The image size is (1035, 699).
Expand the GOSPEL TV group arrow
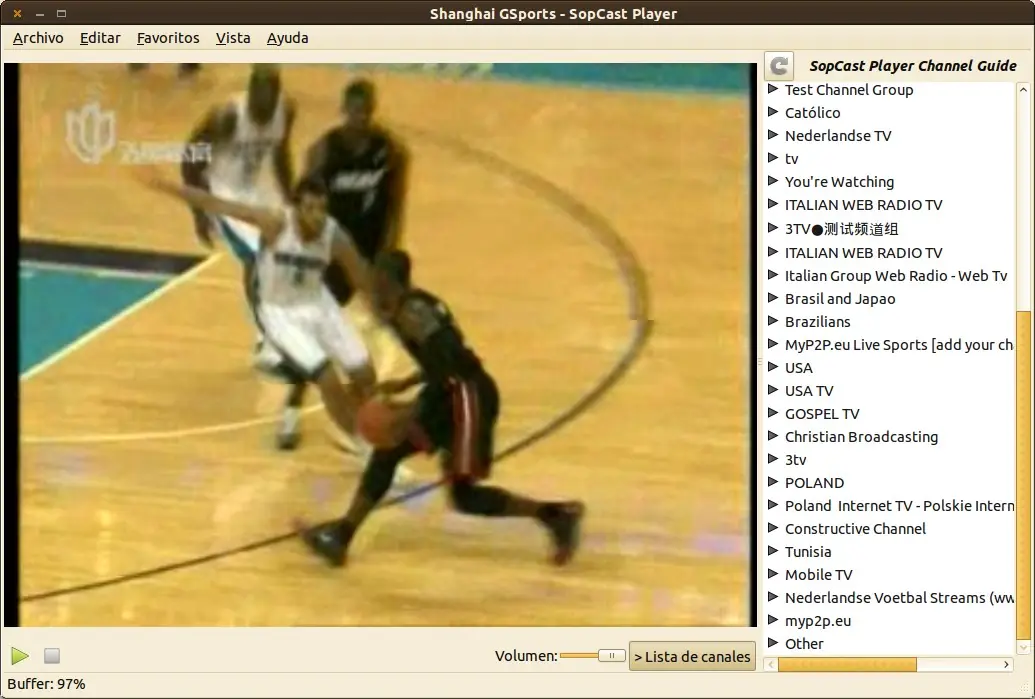coord(773,413)
